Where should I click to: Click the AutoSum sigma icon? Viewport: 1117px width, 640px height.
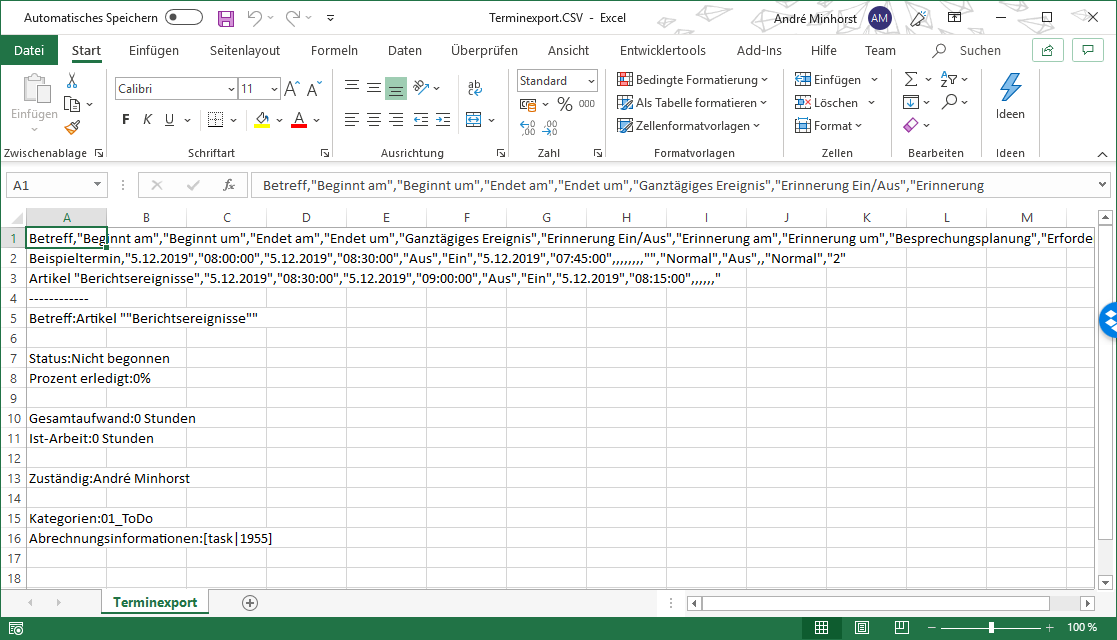click(910, 80)
